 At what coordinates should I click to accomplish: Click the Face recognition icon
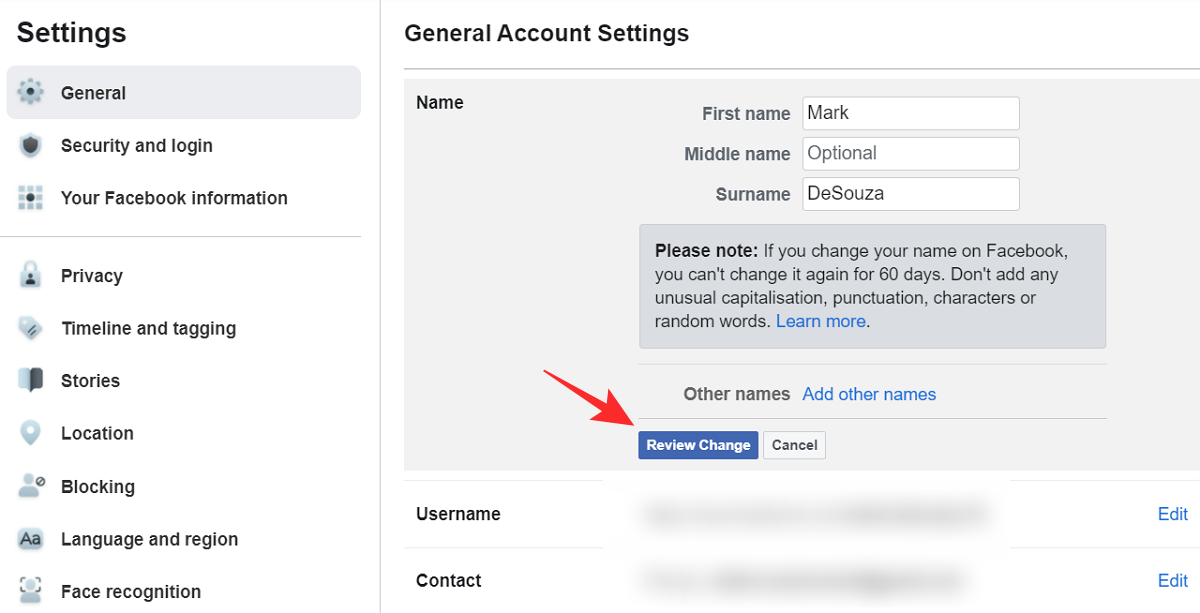(x=31, y=591)
